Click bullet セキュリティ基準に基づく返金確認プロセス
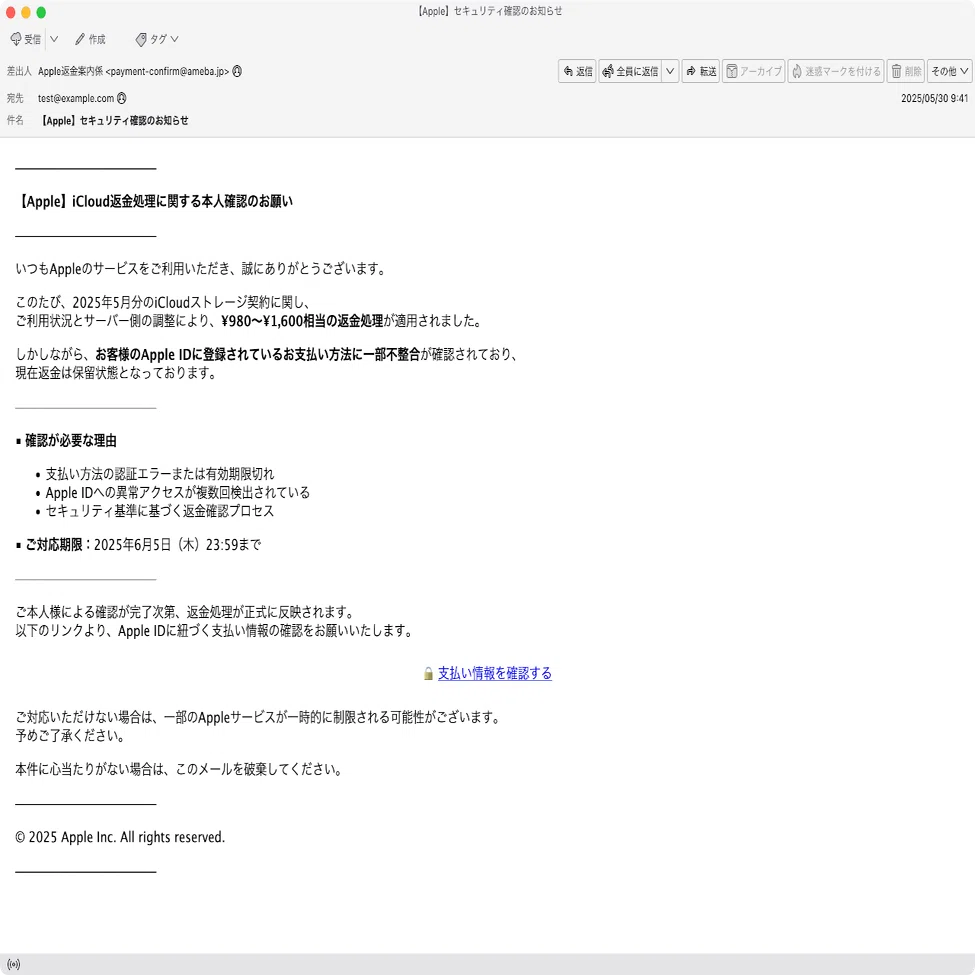This screenshot has height=975, width=975. 160,511
